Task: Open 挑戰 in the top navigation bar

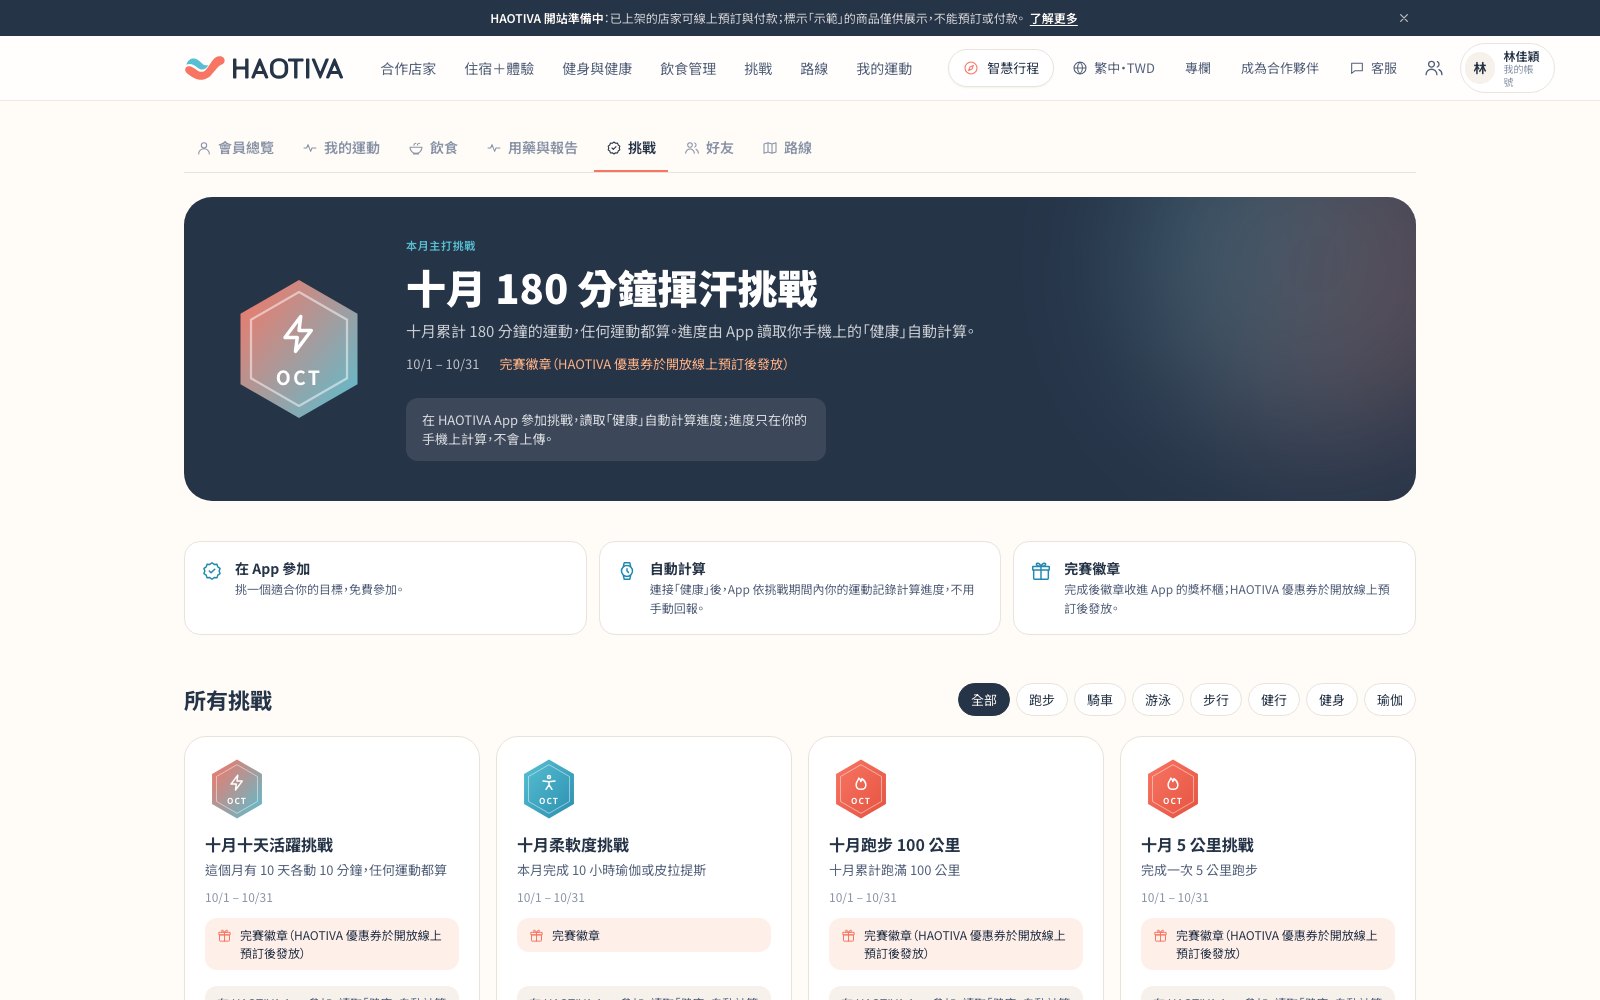Action: (x=758, y=68)
